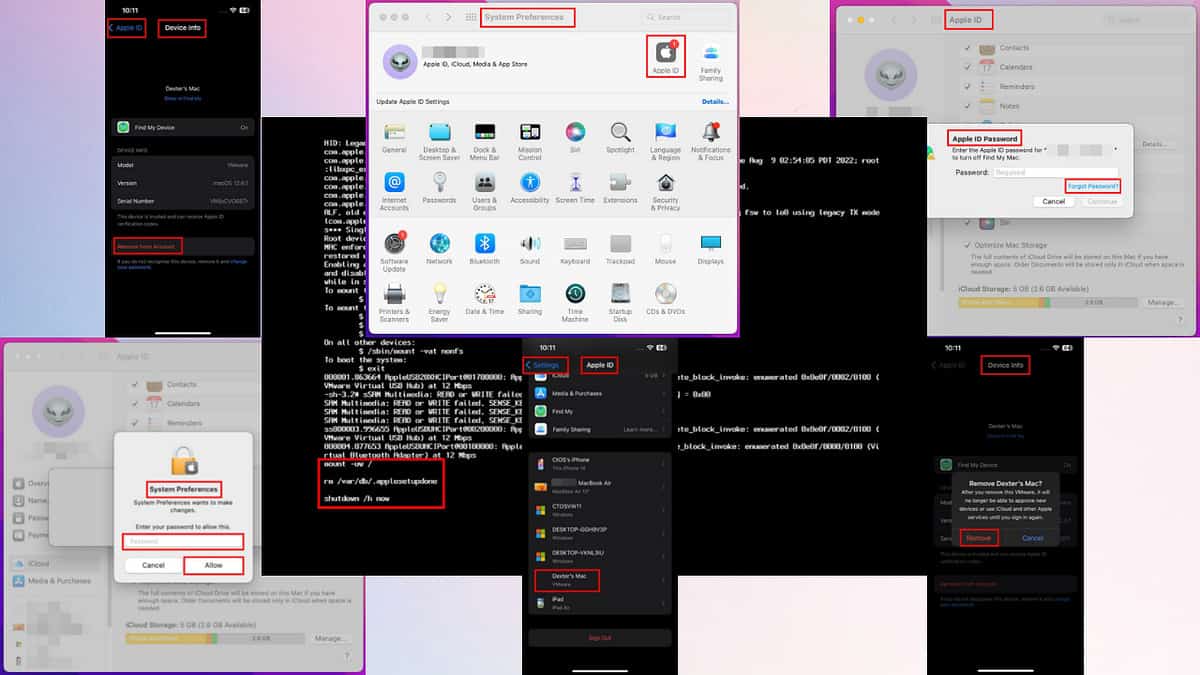The height and width of the screenshot is (675, 1200).
Task: Toggle the Optimize Mac Storage checkbox
Action: [x=967, y=244]
